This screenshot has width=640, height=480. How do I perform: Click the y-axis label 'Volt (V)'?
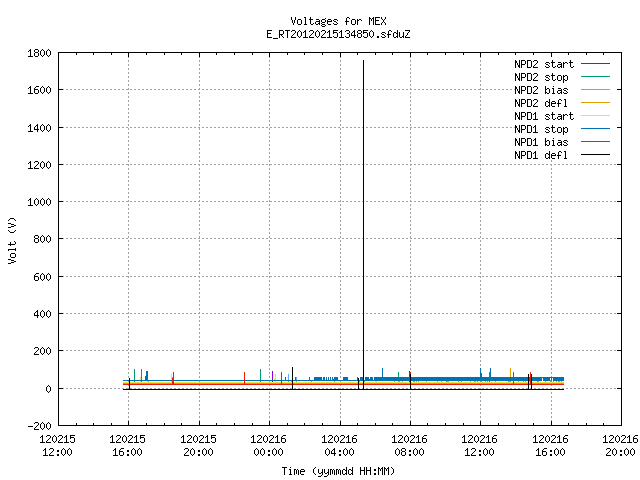[x=12, y=240]
